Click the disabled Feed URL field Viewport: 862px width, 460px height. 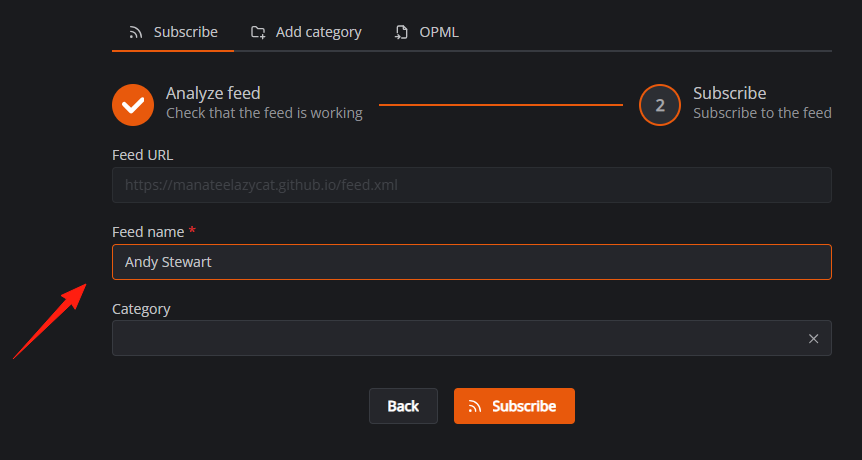[x=472, y=185]
